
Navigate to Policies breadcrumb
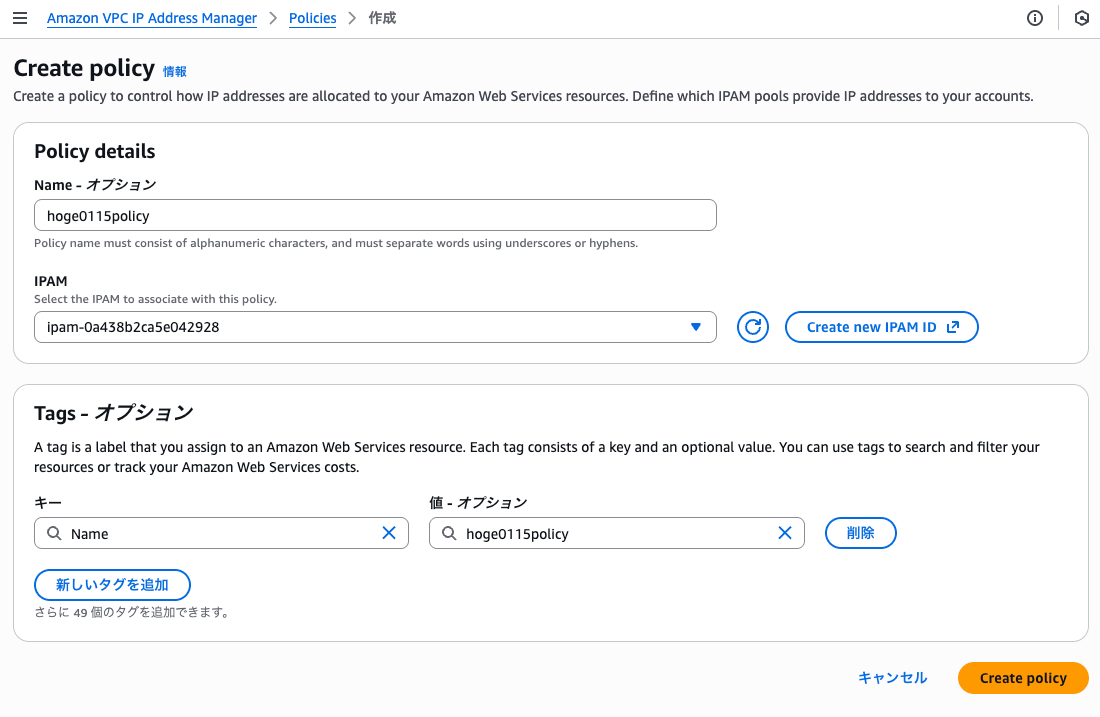pyautogui.click(x=312, y=18)
